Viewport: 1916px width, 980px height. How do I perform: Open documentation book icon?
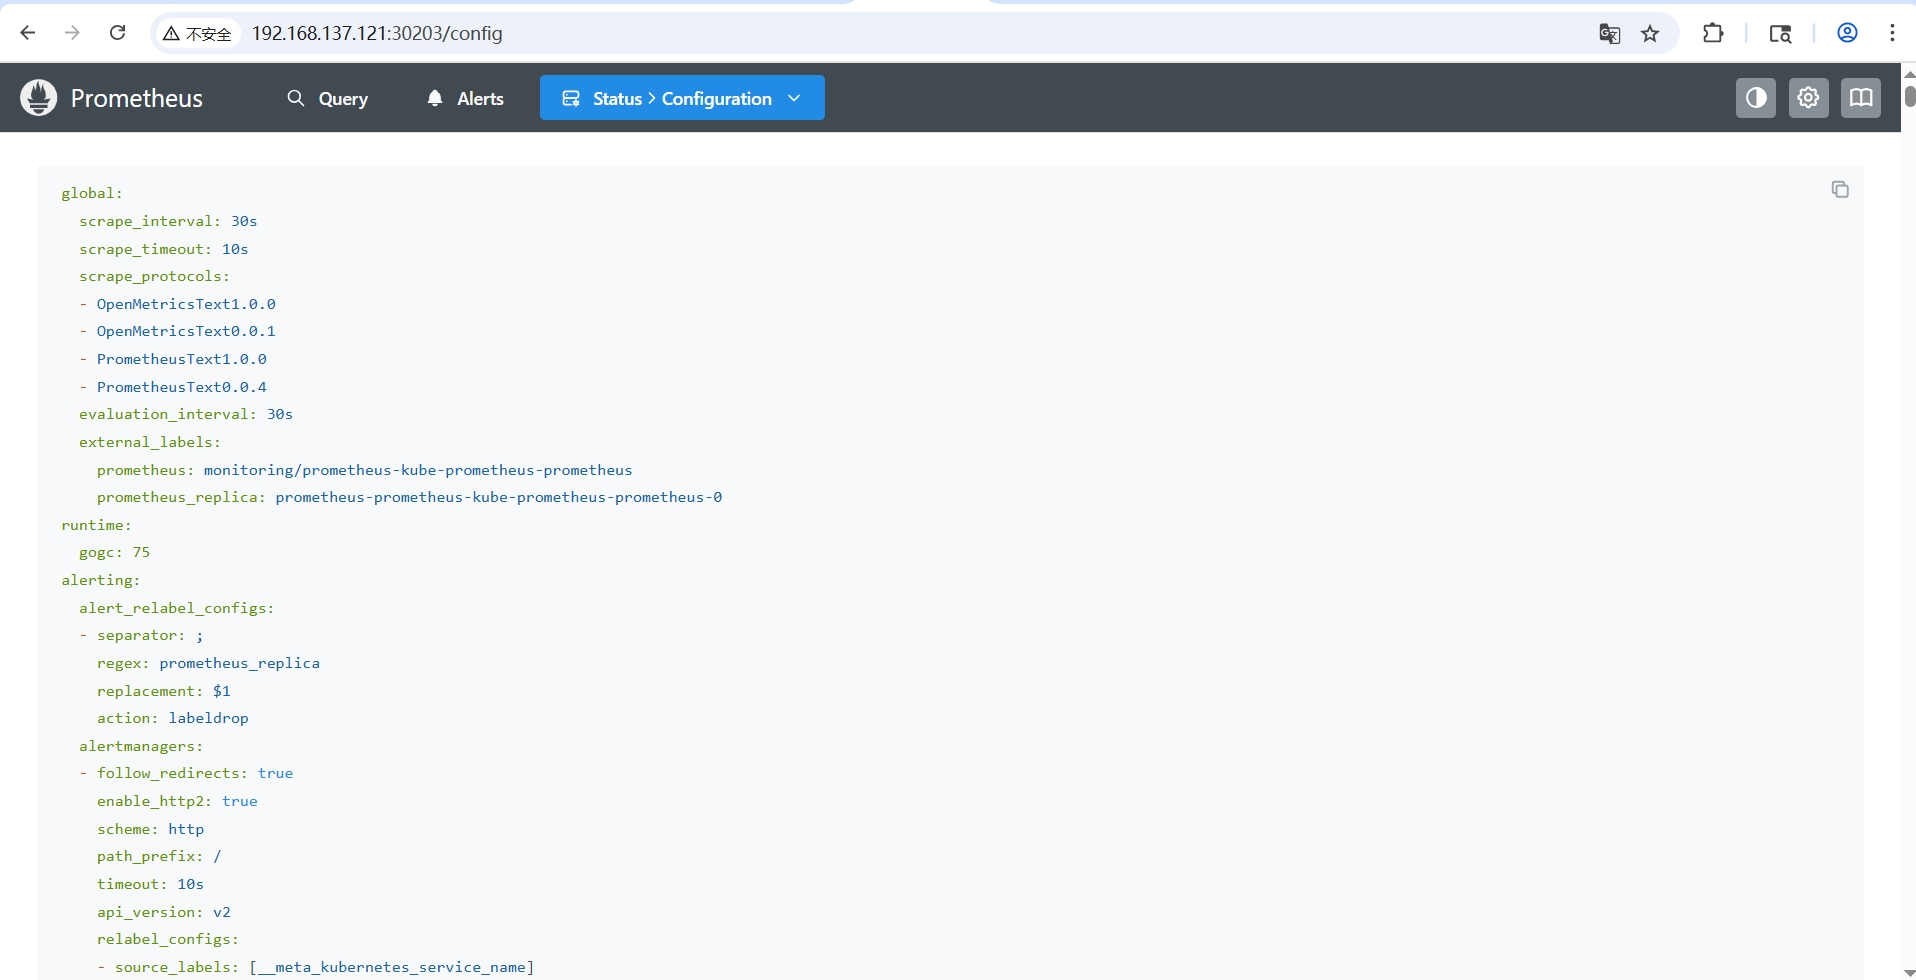tap(1860, 98)
